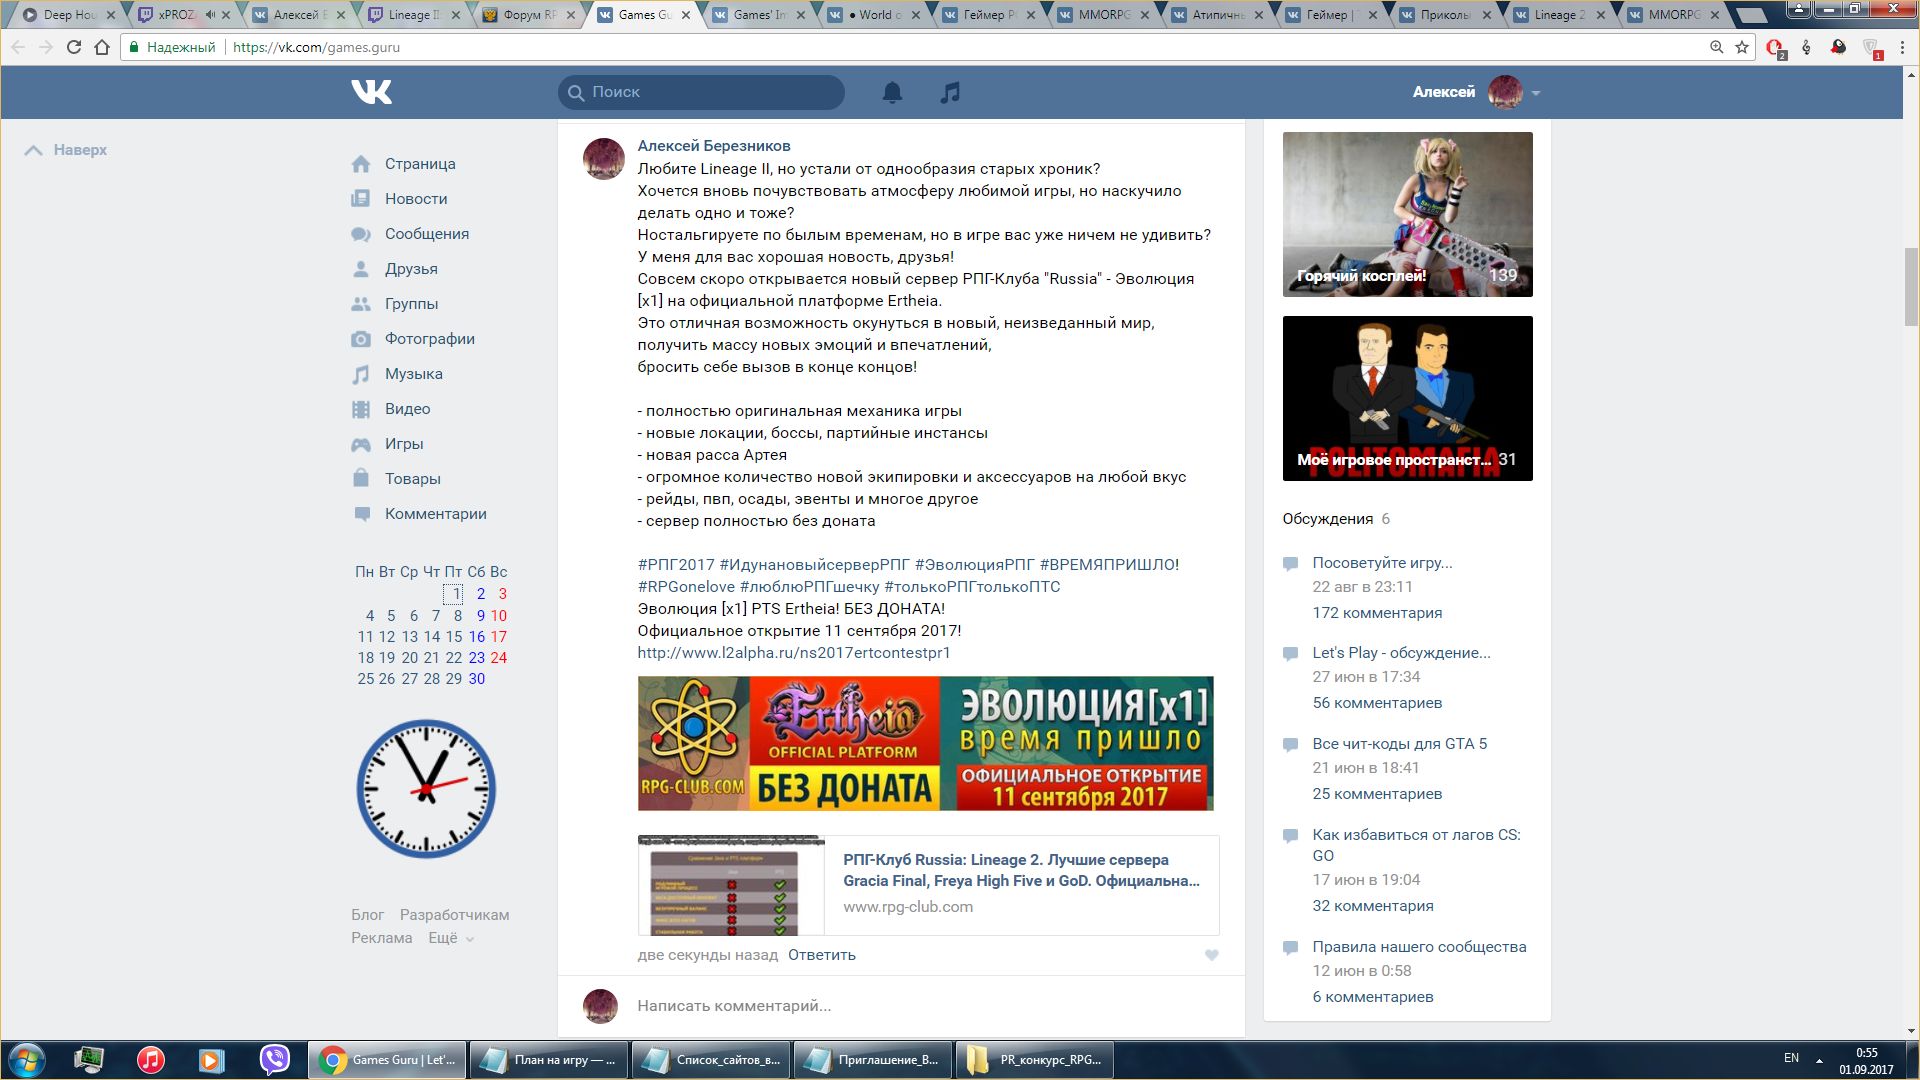
Task: Click the Chrome home button
Action: [x=102, y=47]
